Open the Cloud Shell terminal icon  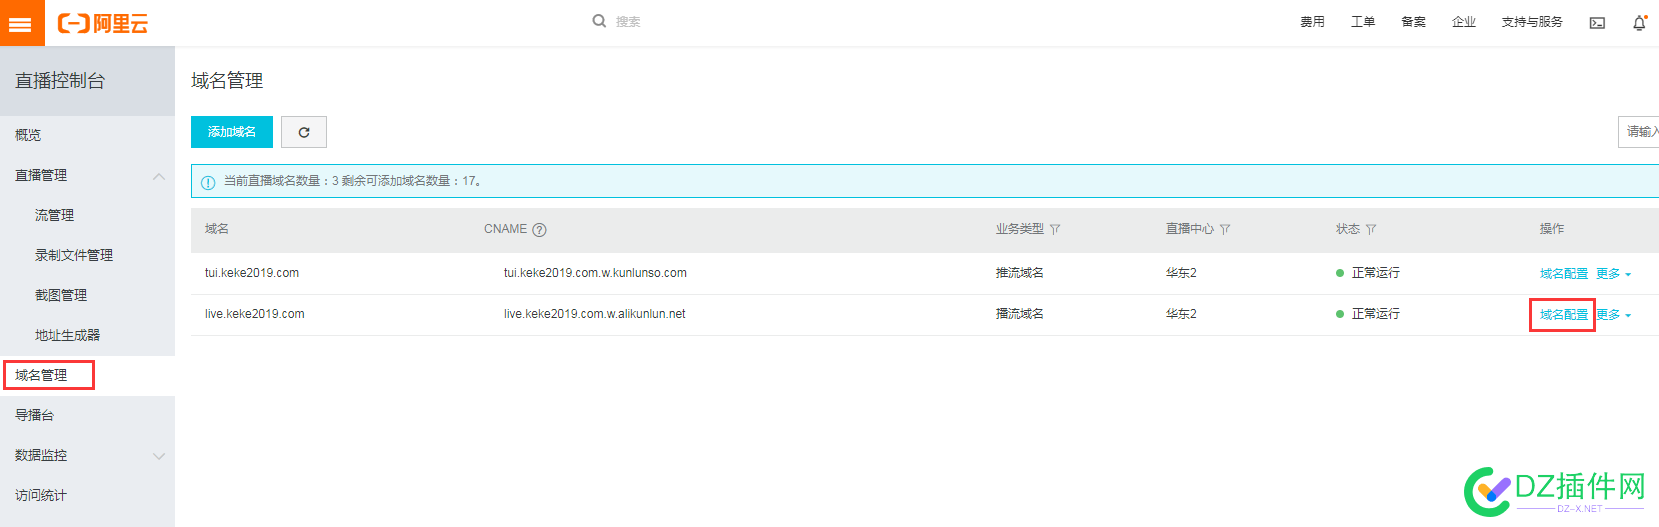point(1597,23)
